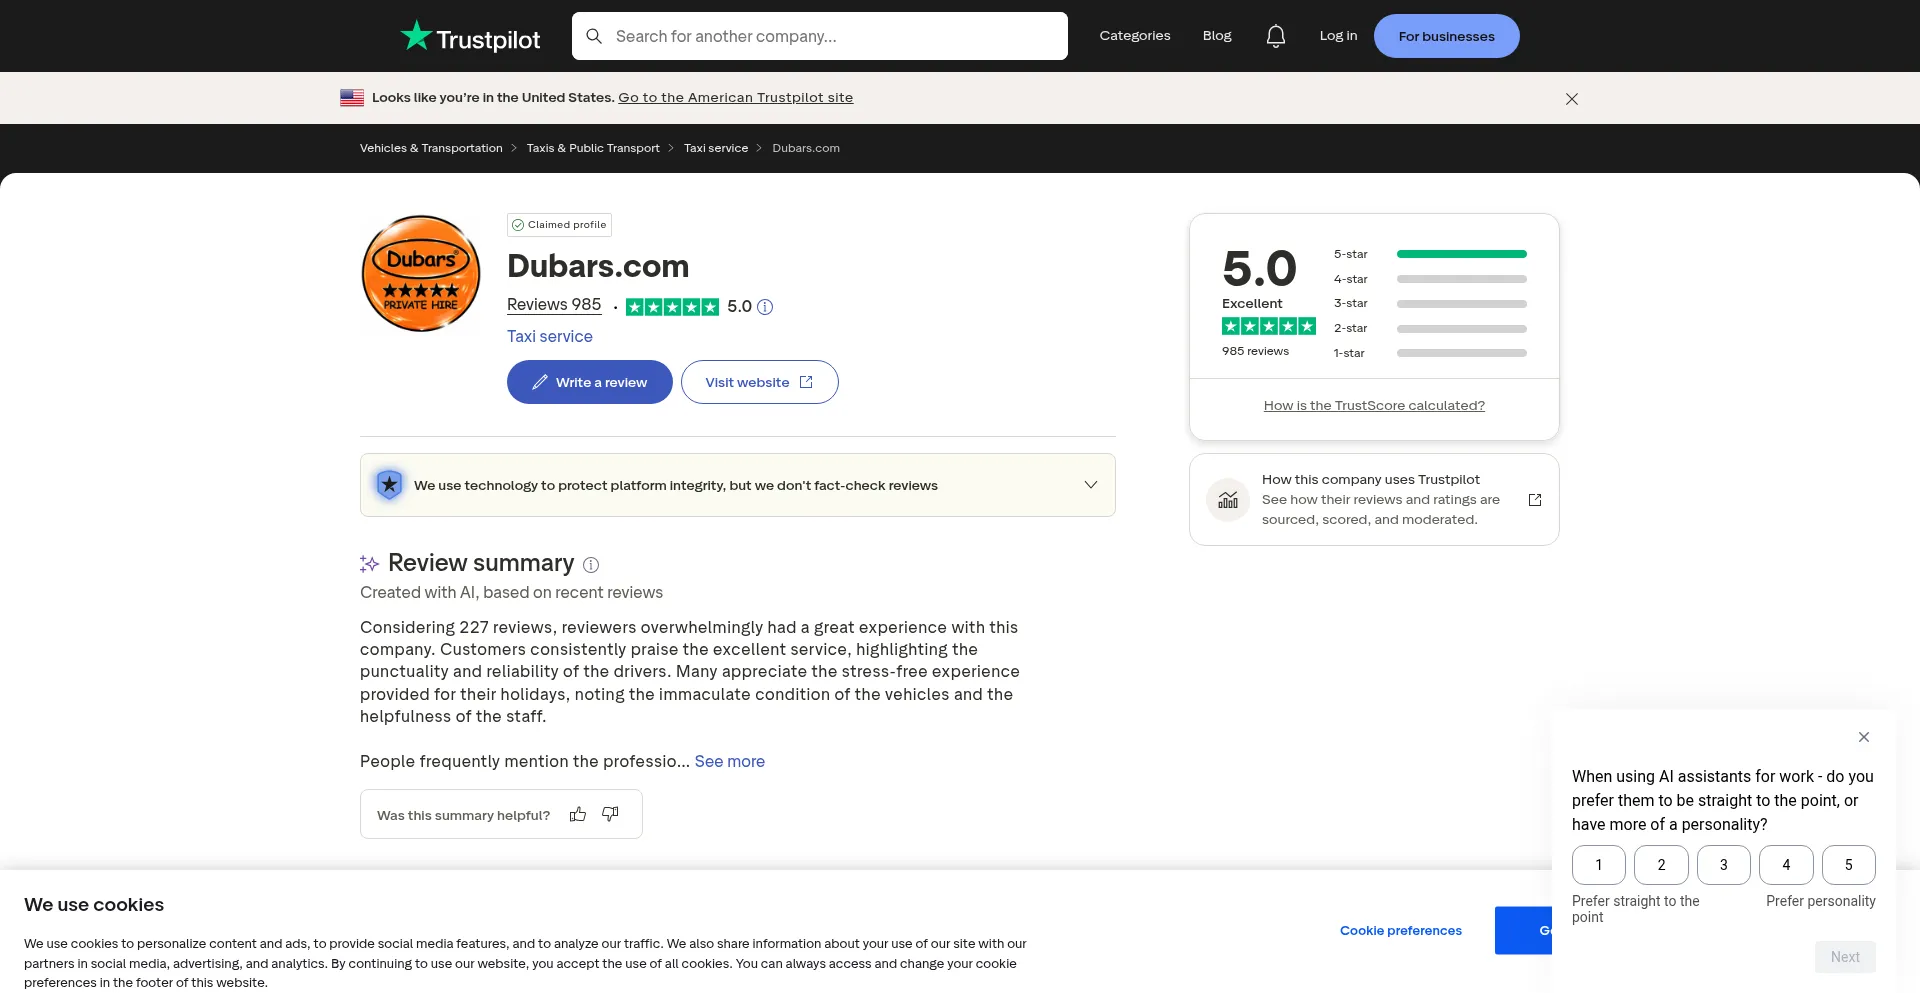1920x993 pixels.
Task: Open the Taxi service category link
Action: (x=550, y=337)
